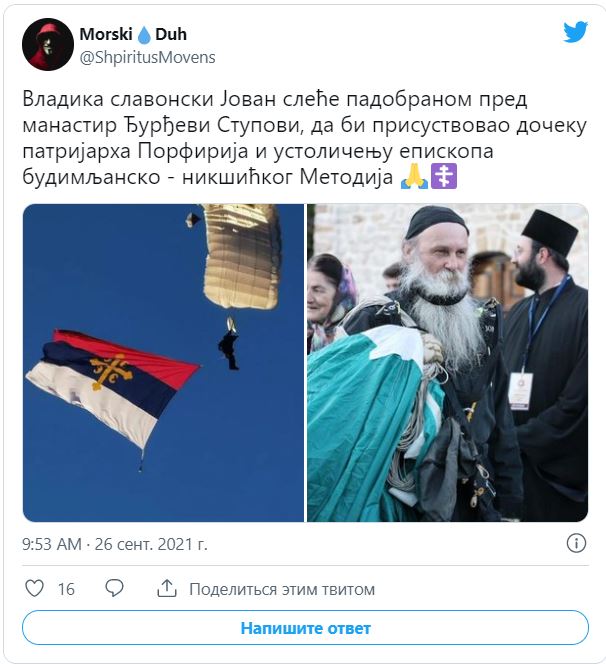Open the parachute with flag photo

(x=163, y=363)
